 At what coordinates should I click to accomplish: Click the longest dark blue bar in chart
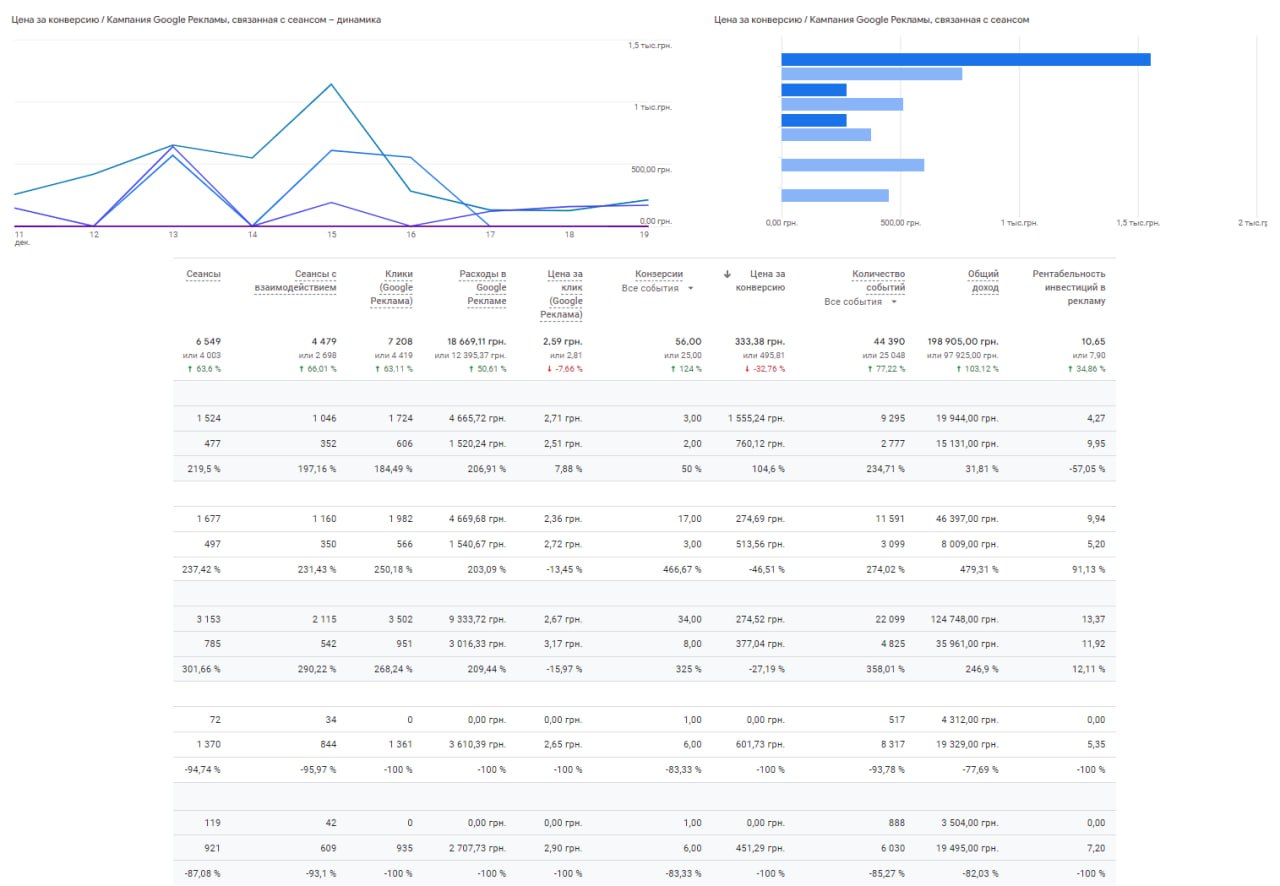click(965, 59)
